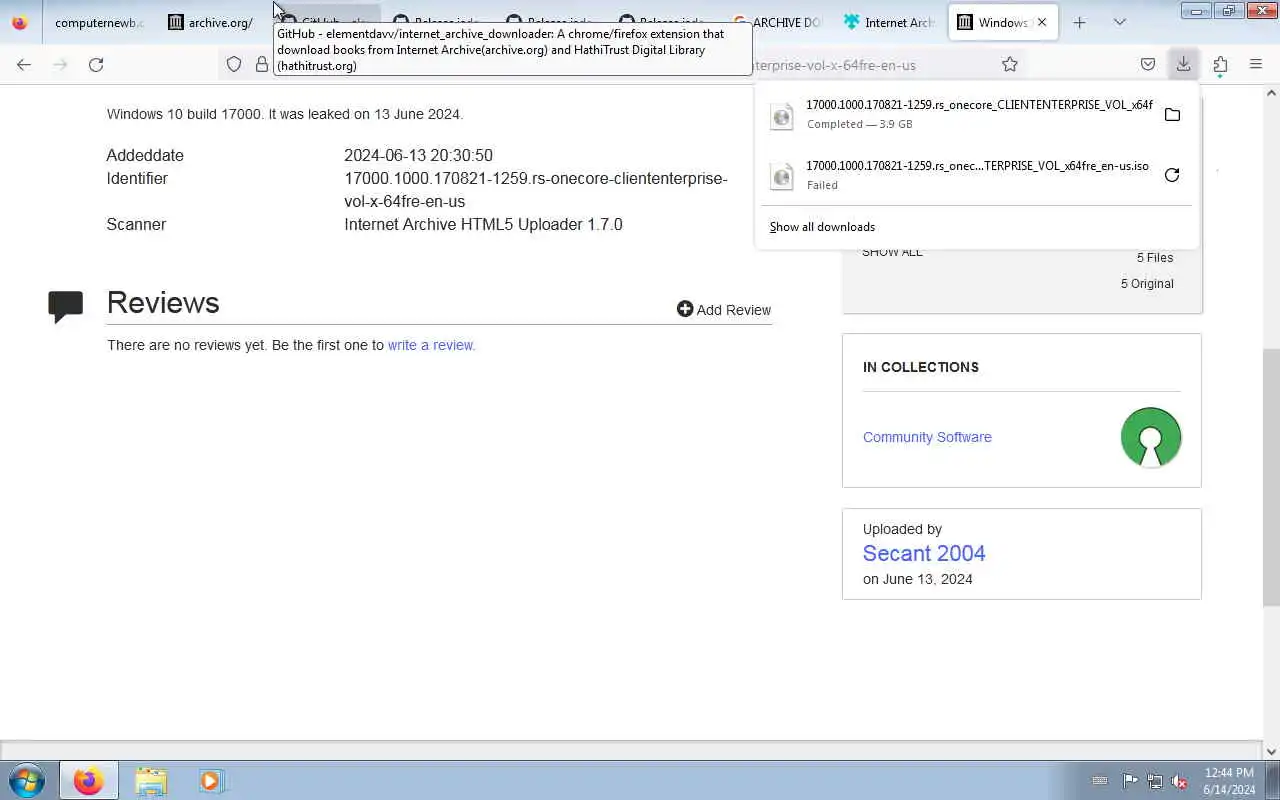Open the Windows Start menu
This screenshot has width=1280, height=800.
point(27,780)
